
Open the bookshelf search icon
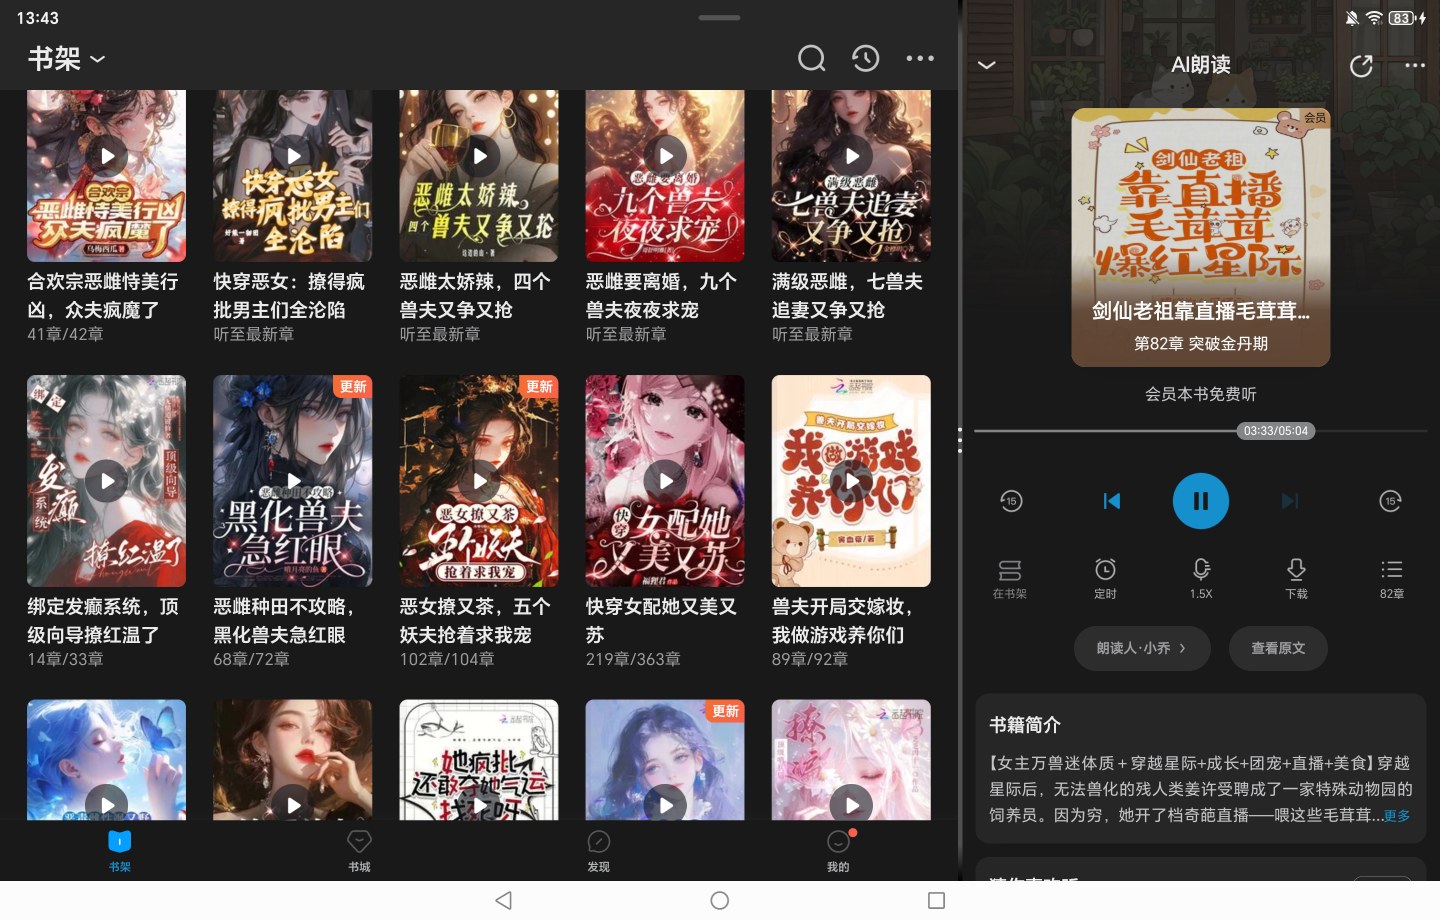point(812,58)
